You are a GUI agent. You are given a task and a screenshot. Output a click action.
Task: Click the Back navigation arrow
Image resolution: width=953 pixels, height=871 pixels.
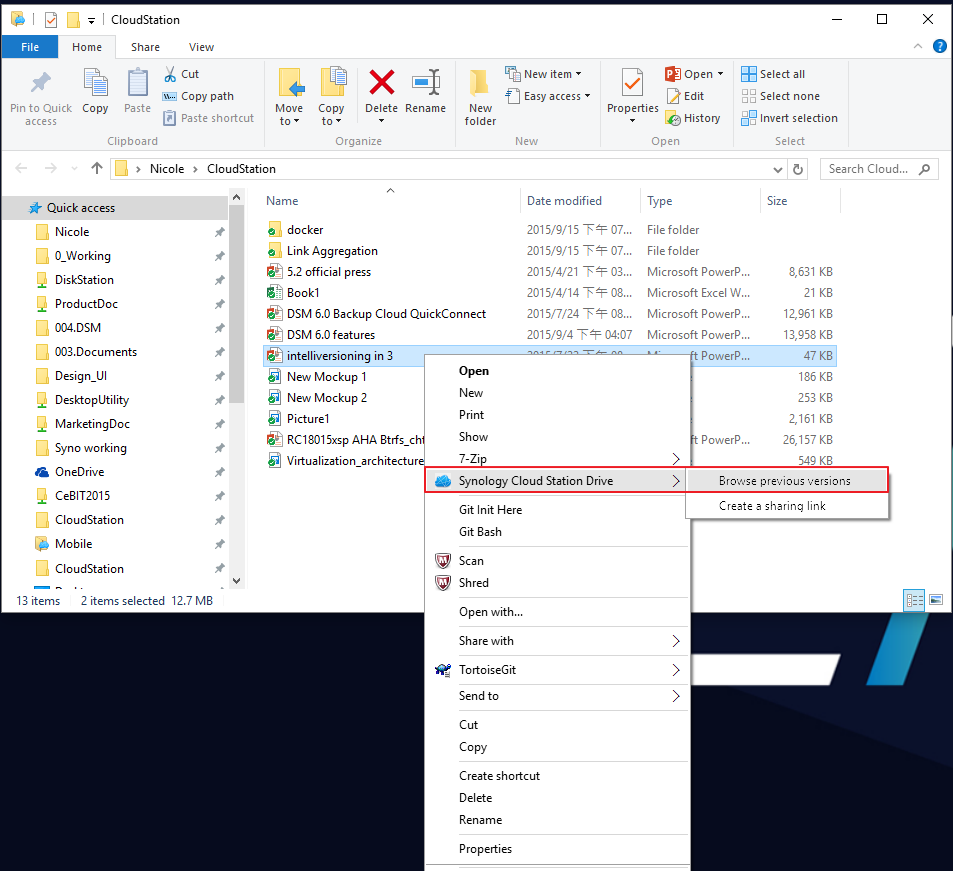click(21, 168)
